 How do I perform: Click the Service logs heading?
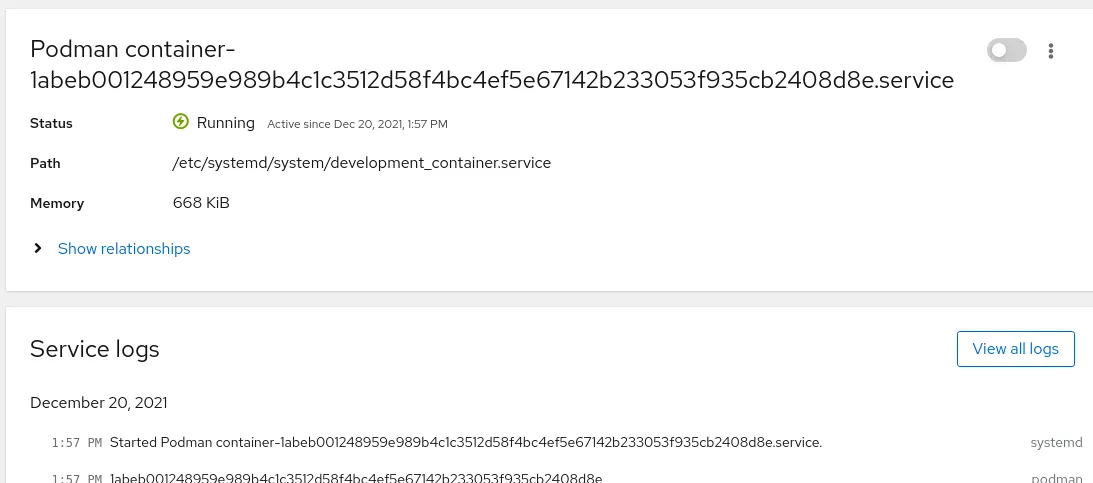tap(95, 349)
